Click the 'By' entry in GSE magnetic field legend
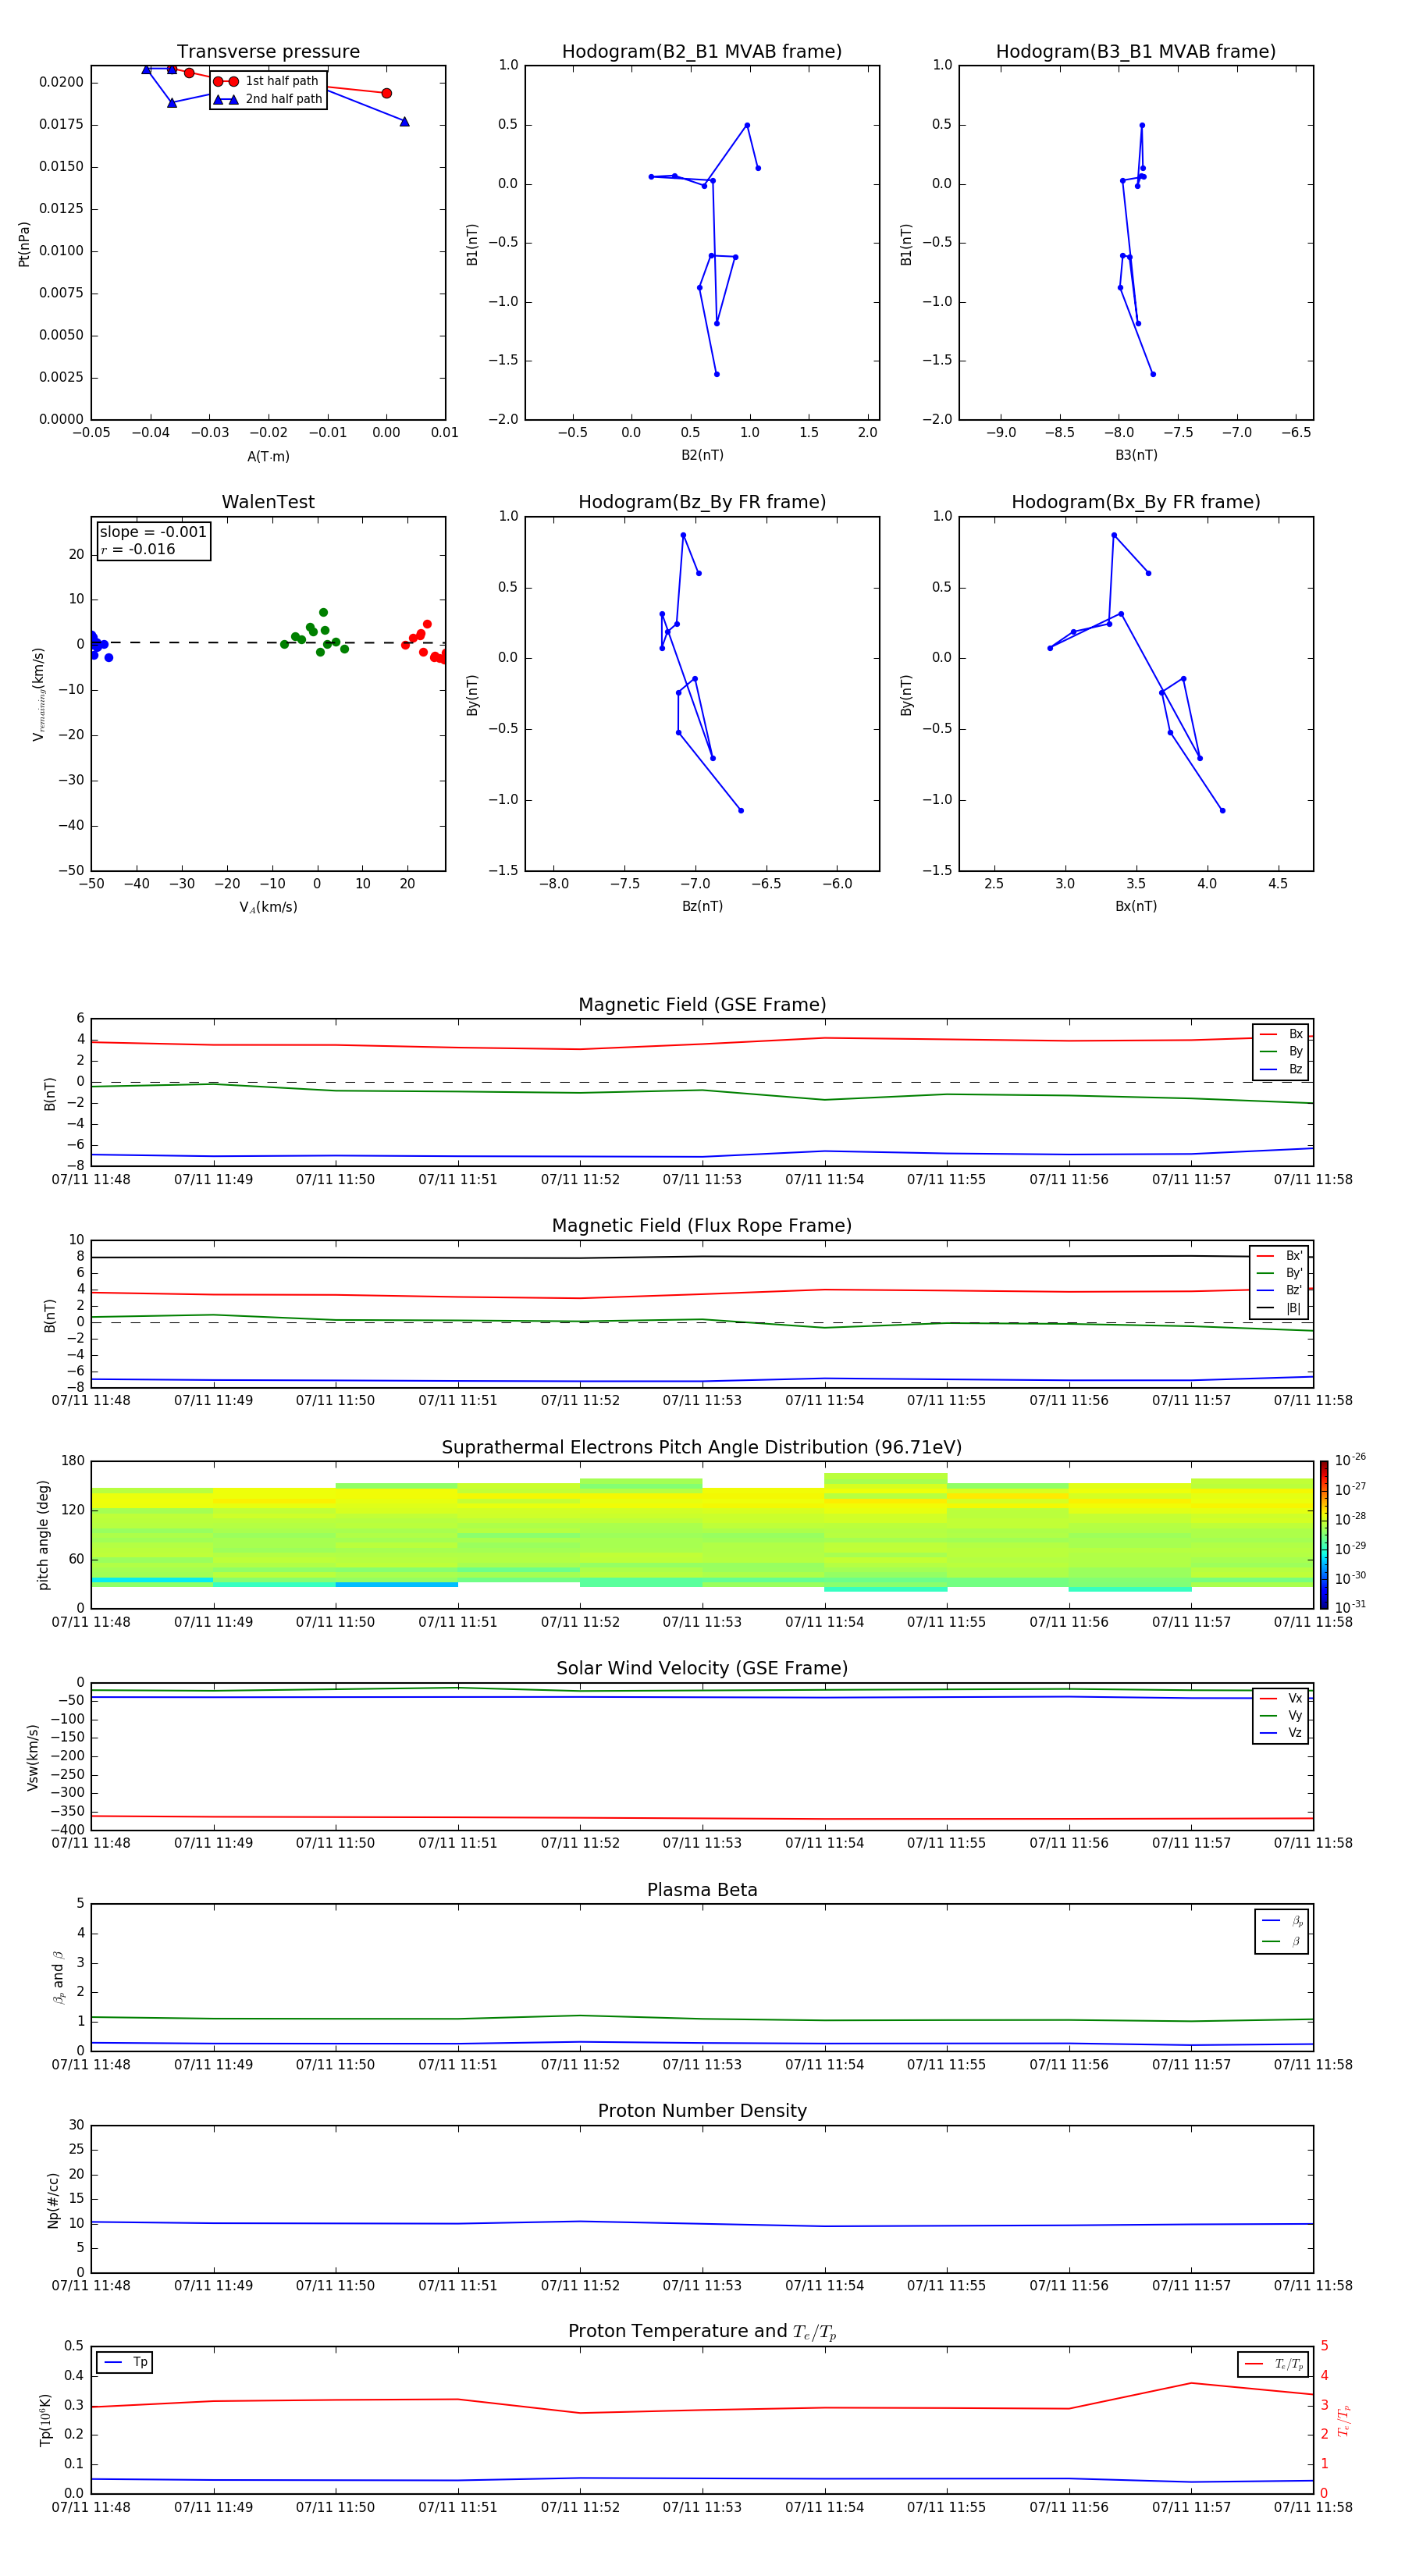 tap(1281, 1051)
